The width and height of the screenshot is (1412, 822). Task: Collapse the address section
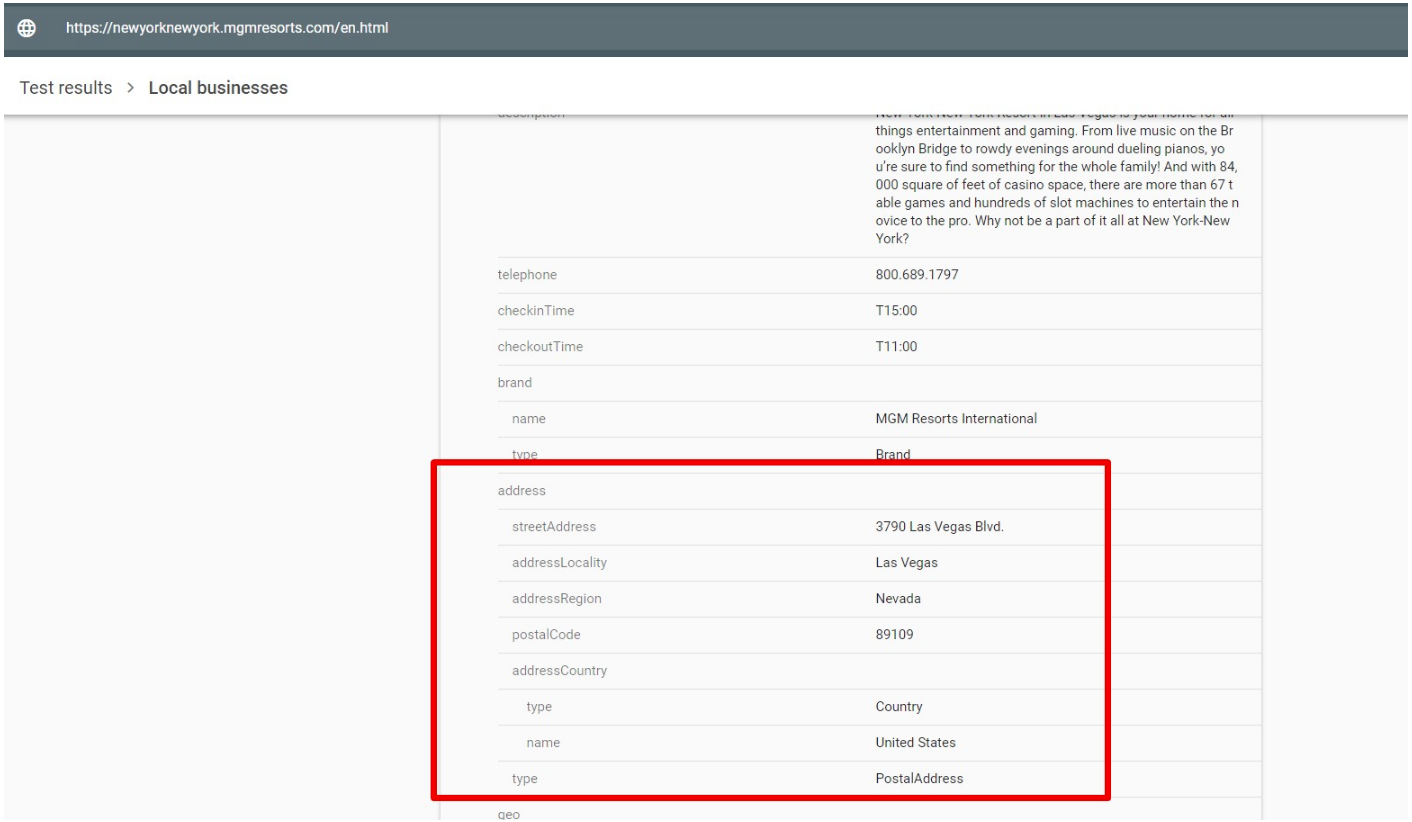click(x=516, y=489)
